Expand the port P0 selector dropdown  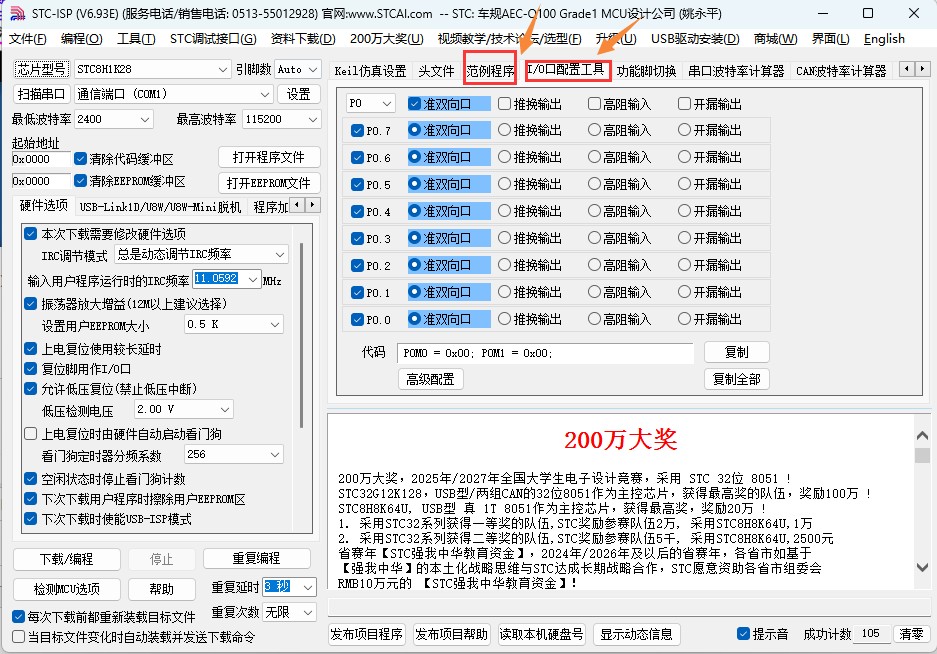click(x=387, y=103)
